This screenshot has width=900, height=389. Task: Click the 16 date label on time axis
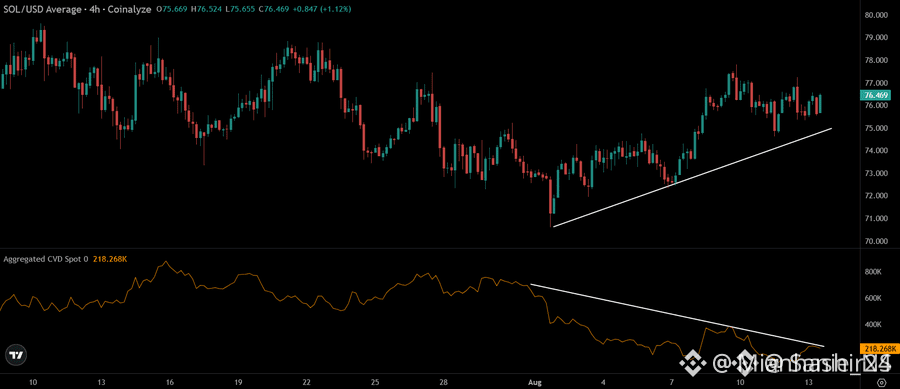point(170,382)
